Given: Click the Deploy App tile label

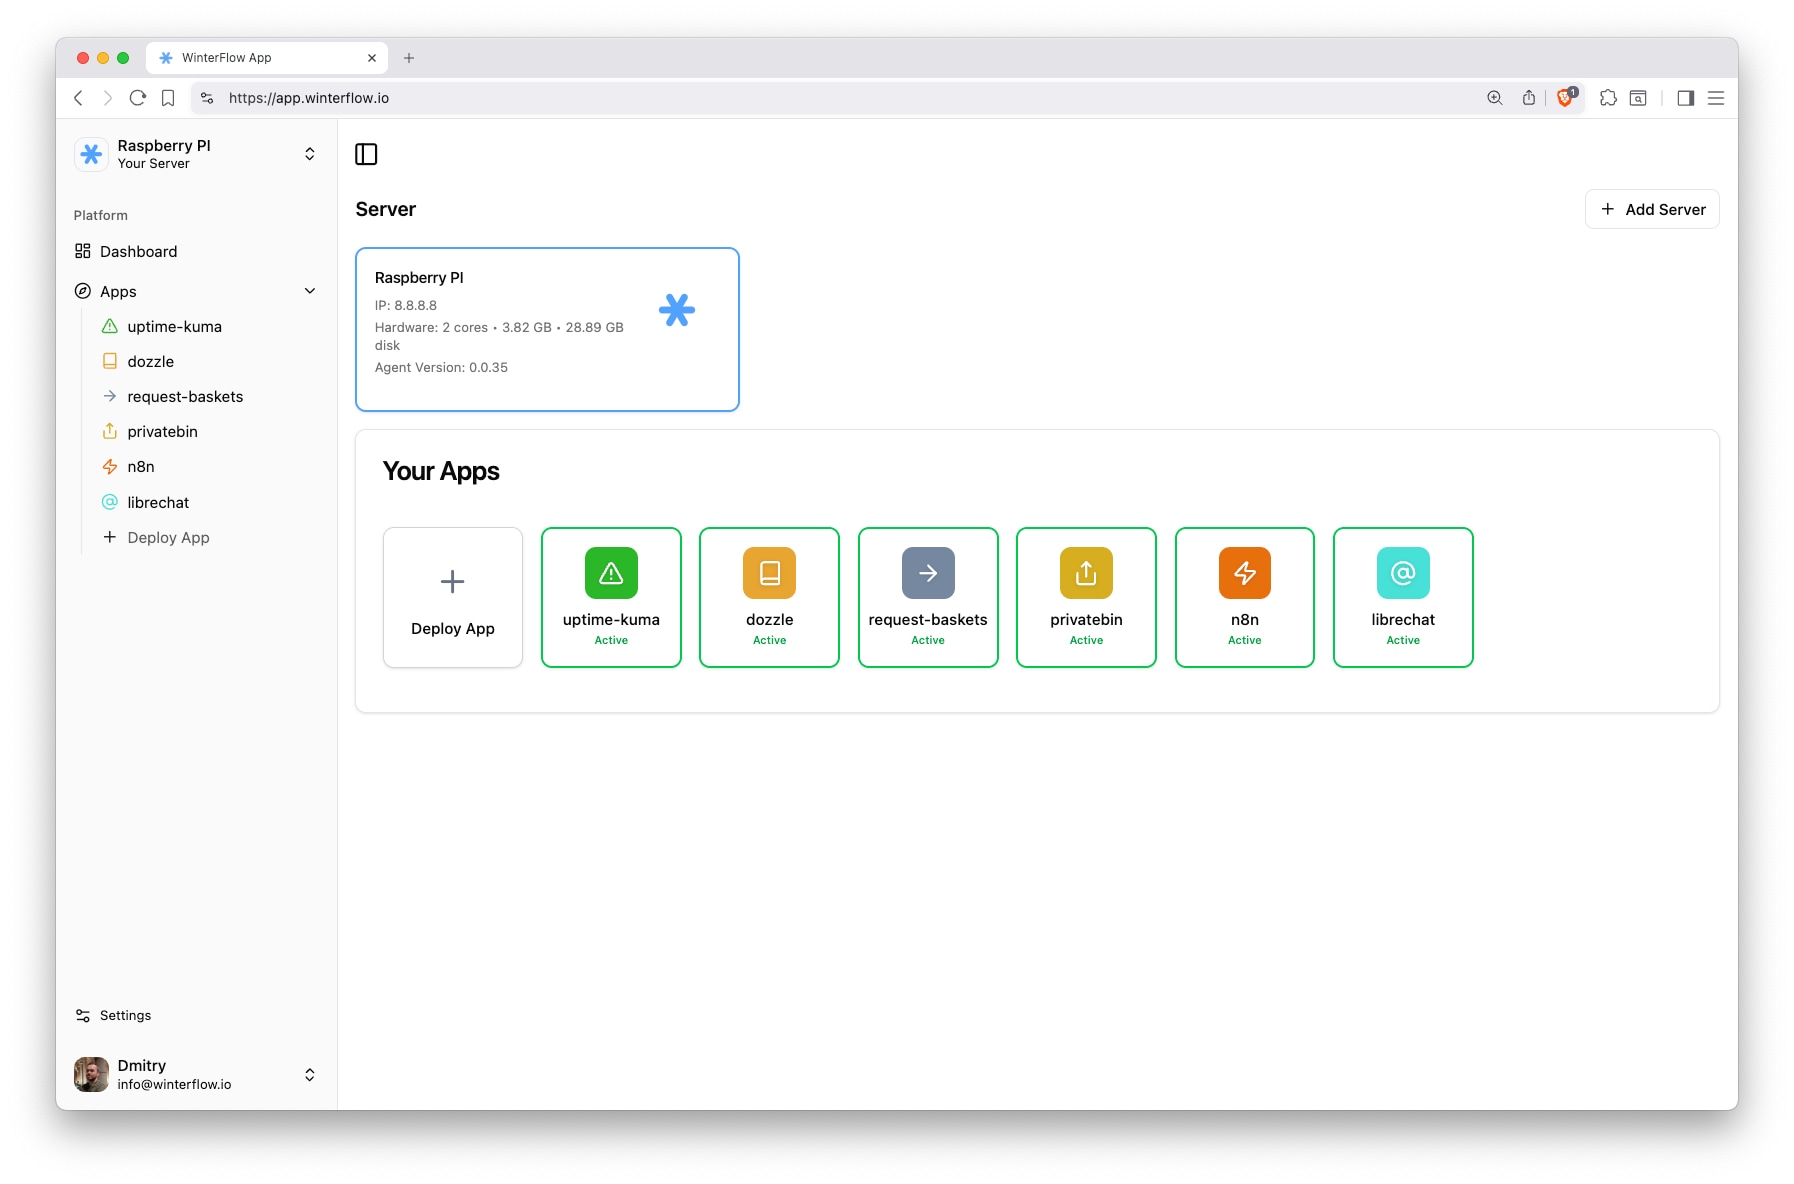Looking at the screenshot, I should (453, 628).
